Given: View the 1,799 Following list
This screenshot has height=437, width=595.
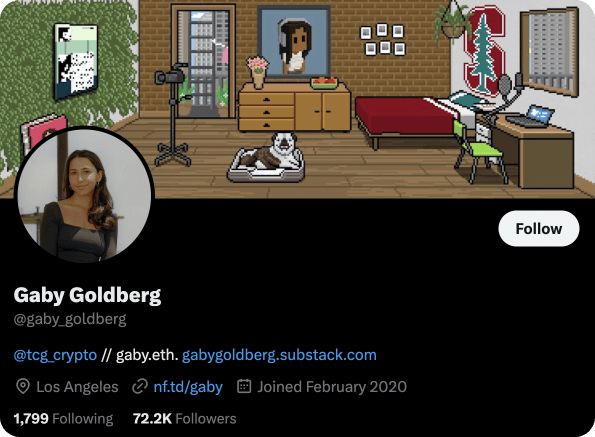Looking at the screenshot, I should click(x=63, y=419).
